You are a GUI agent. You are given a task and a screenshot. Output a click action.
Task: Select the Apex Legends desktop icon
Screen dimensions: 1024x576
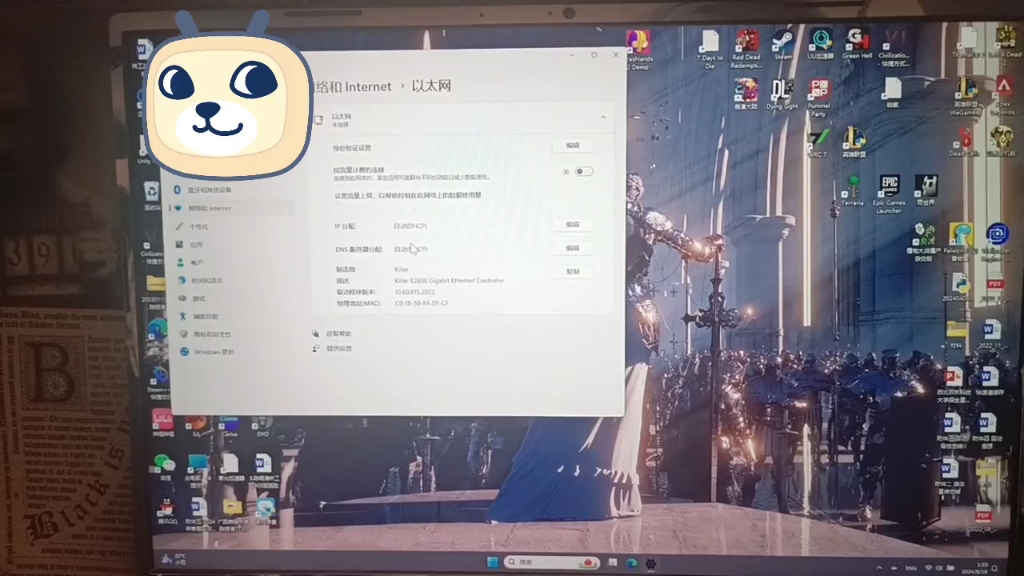pos(1003,96)
